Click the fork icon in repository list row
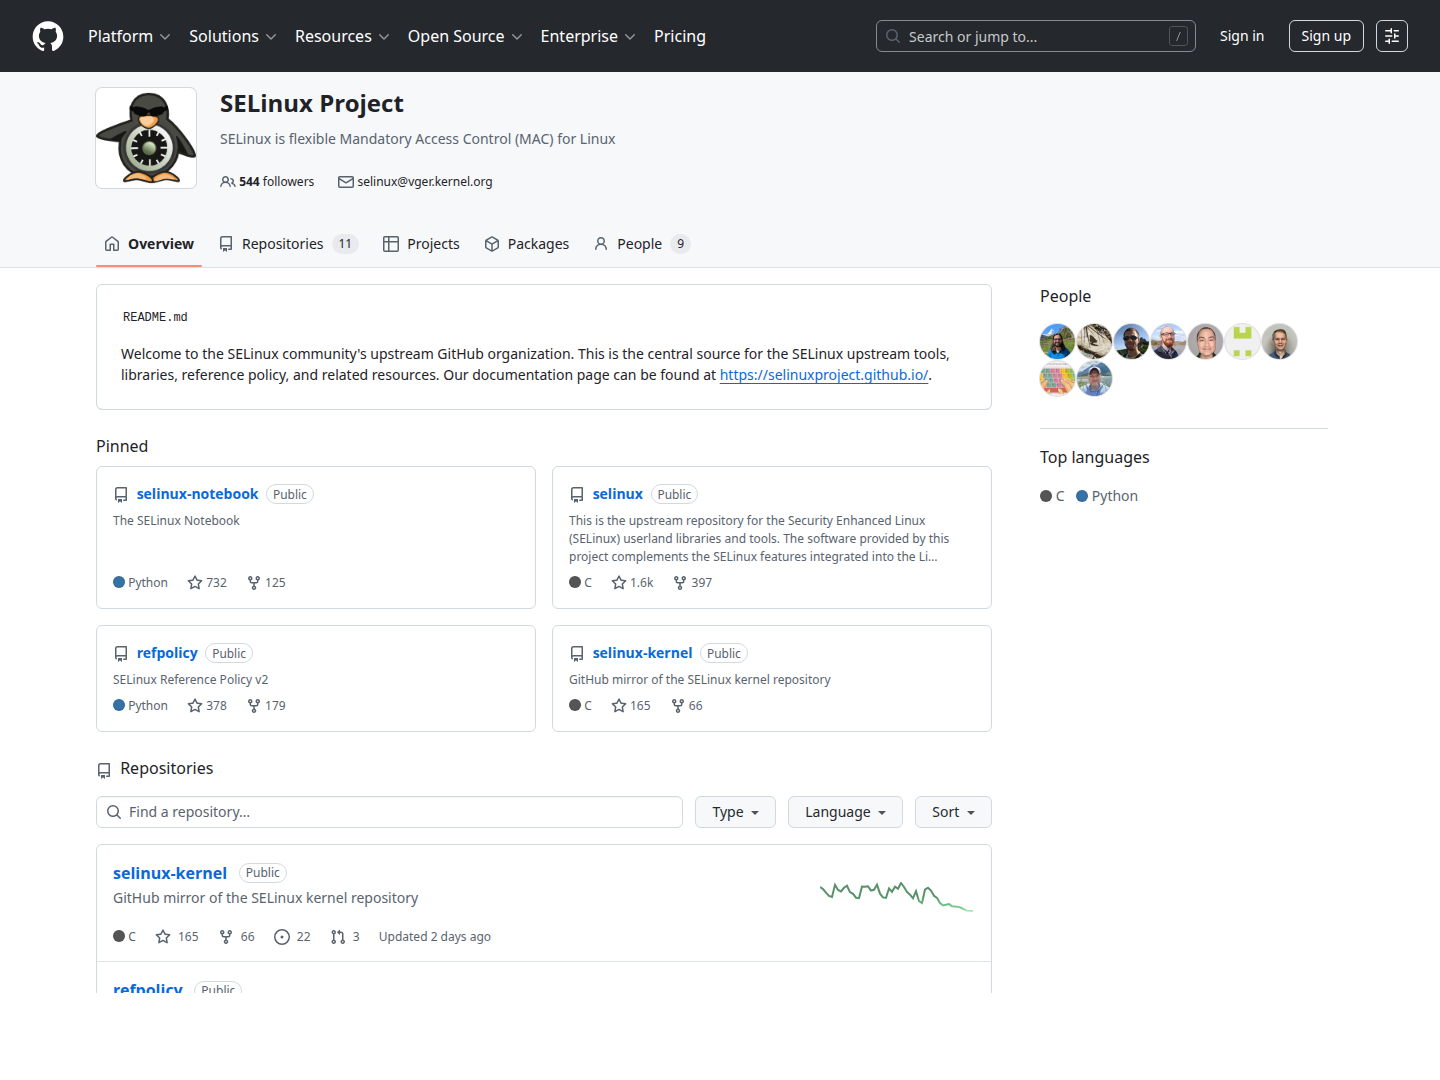 226,937
